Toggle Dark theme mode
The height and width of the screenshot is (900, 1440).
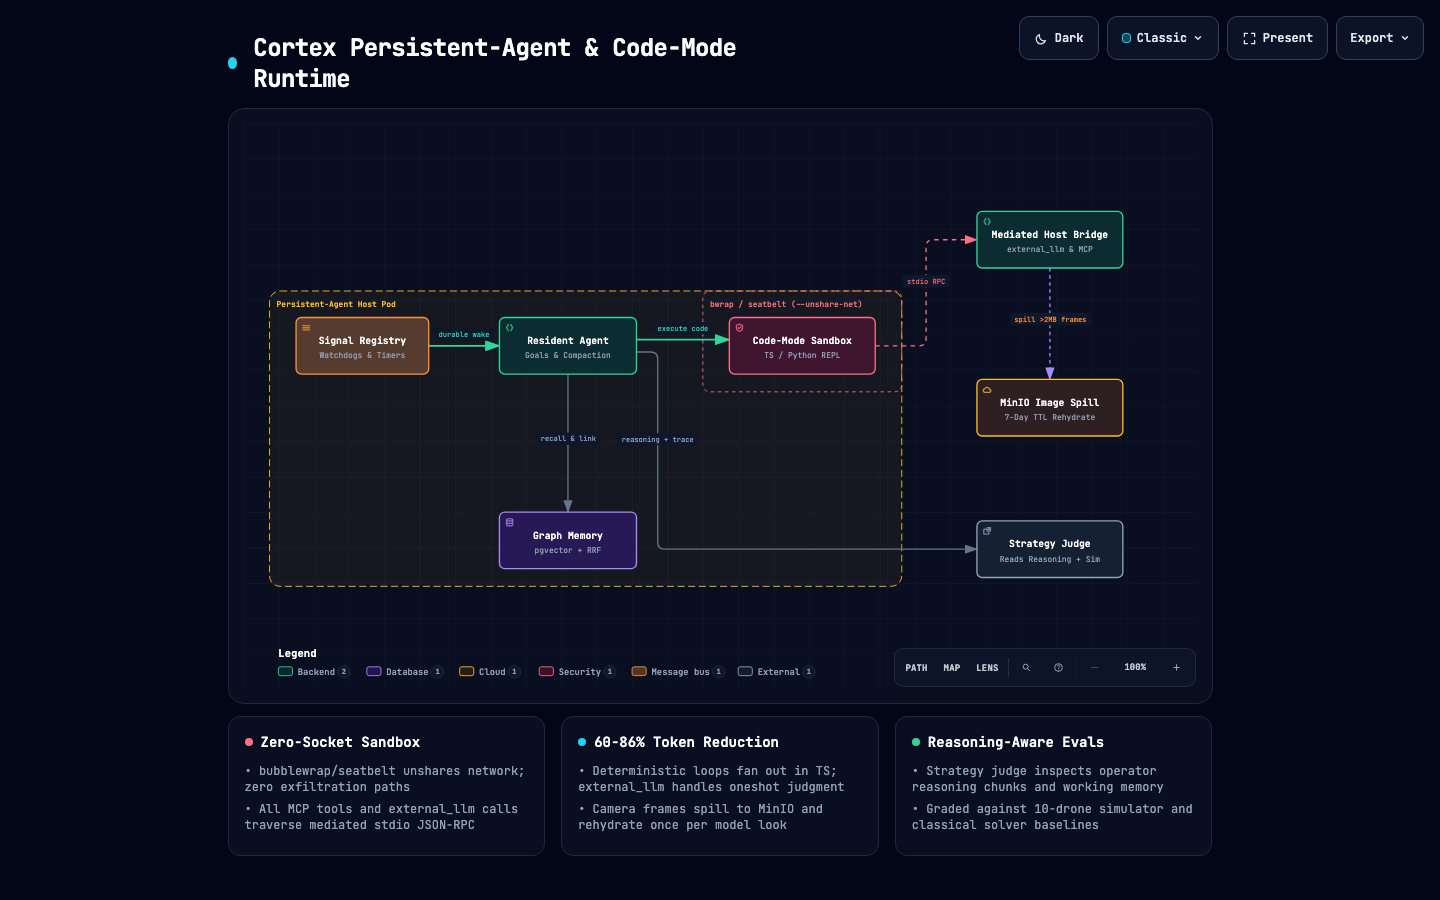point(1058,38)
